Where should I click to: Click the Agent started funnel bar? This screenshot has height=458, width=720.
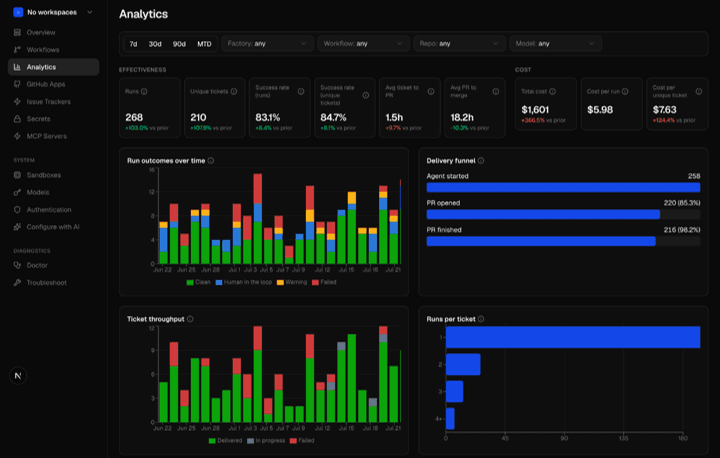pos(563,187)
